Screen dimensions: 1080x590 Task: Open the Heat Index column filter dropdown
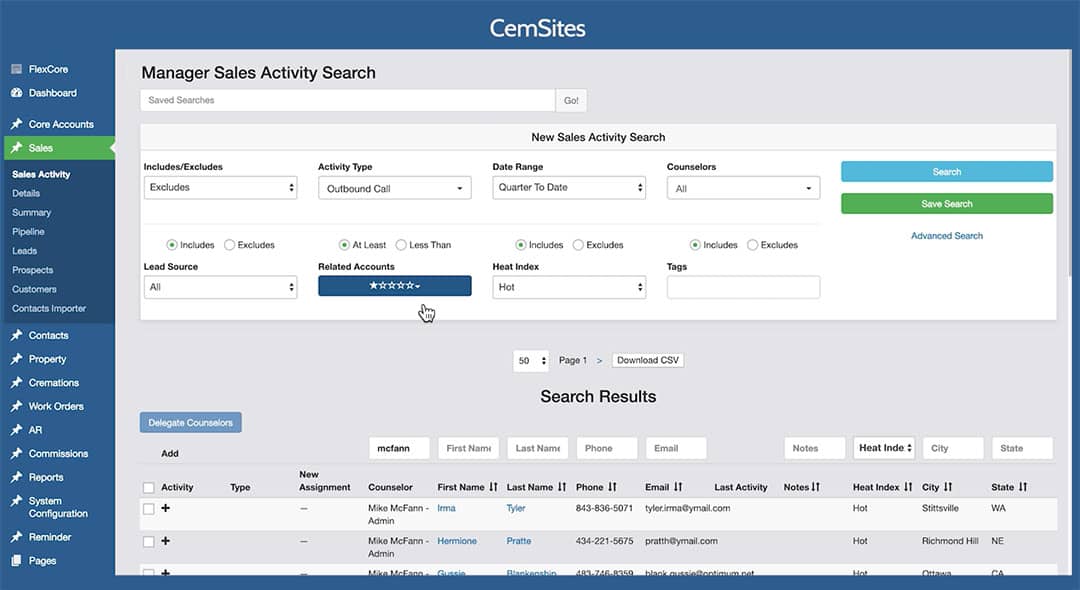coord(884,447)
